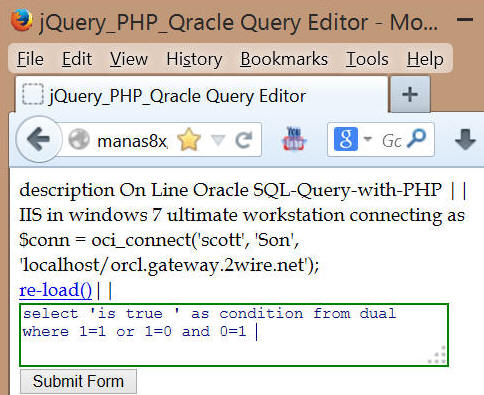Click the text '$conn = oci_connect('scott', 'Son','
Screen dimensions: 484x395
tap(159, 240)
